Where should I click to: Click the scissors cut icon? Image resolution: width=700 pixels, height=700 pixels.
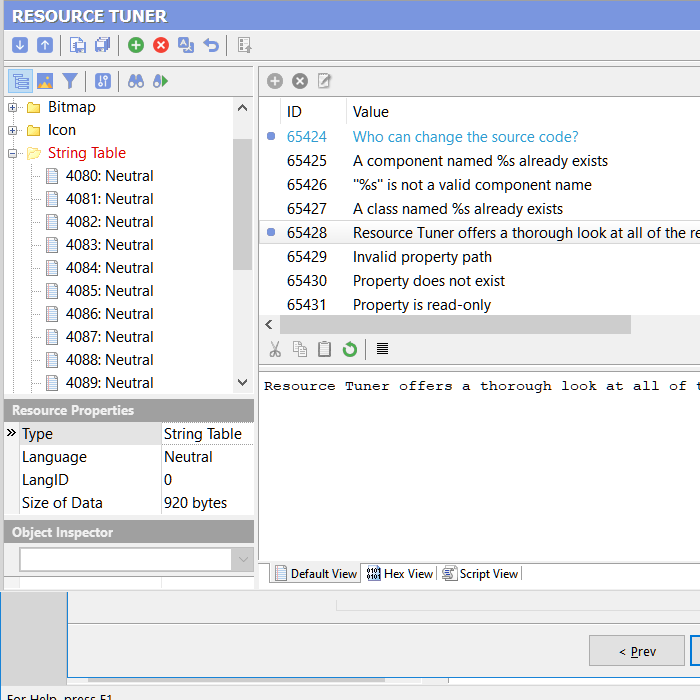click(x=275, y=349)
